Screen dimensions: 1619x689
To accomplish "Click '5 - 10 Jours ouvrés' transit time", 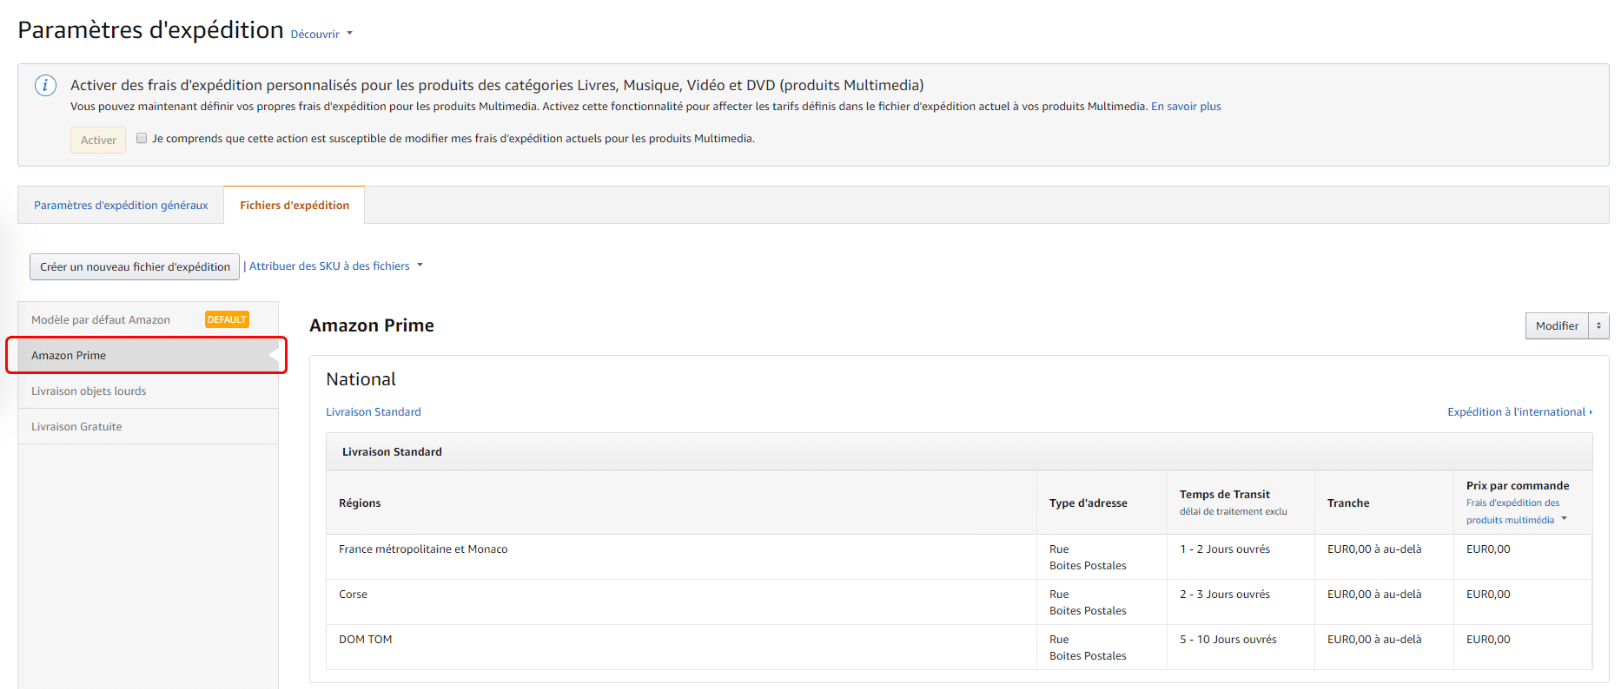I will tap(1228, 639).
